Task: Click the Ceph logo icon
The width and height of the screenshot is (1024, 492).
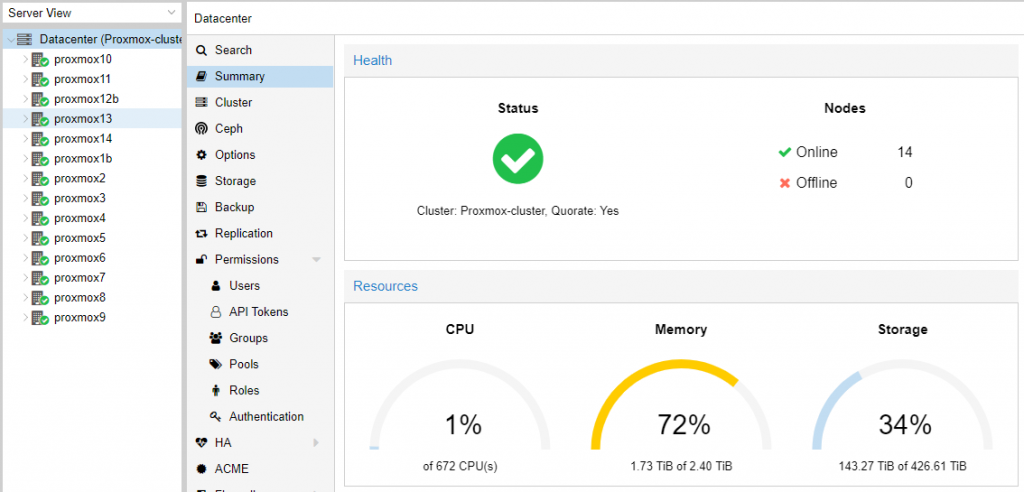Action: point(202,129)
